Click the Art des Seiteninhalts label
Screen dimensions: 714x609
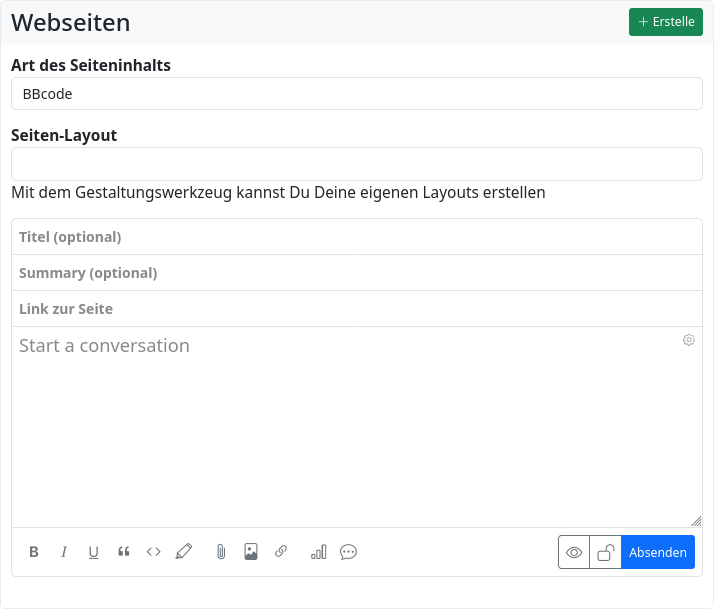(x=91, y=65)
